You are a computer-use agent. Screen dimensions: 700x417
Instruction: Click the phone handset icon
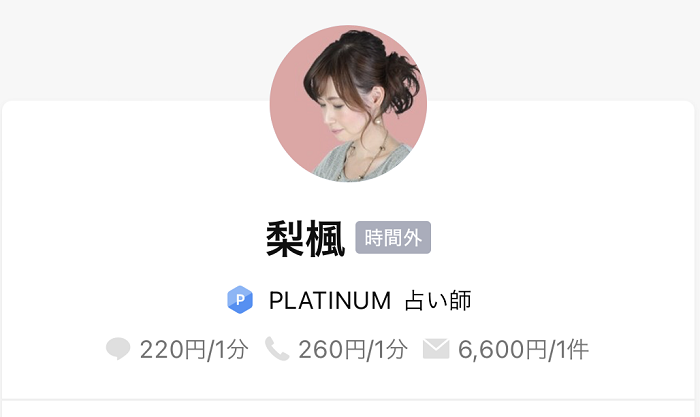(x=277, y=349)
